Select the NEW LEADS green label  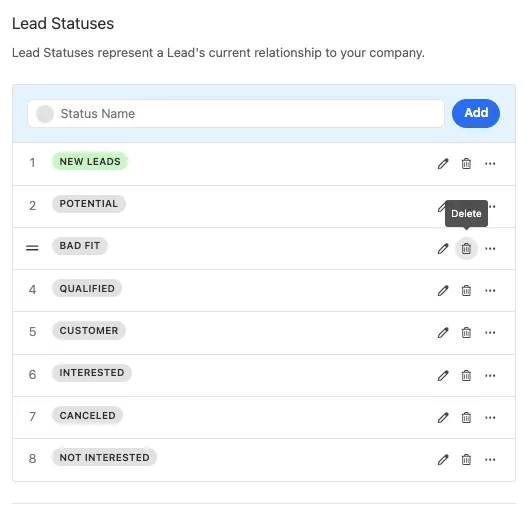tap(90, 162)
